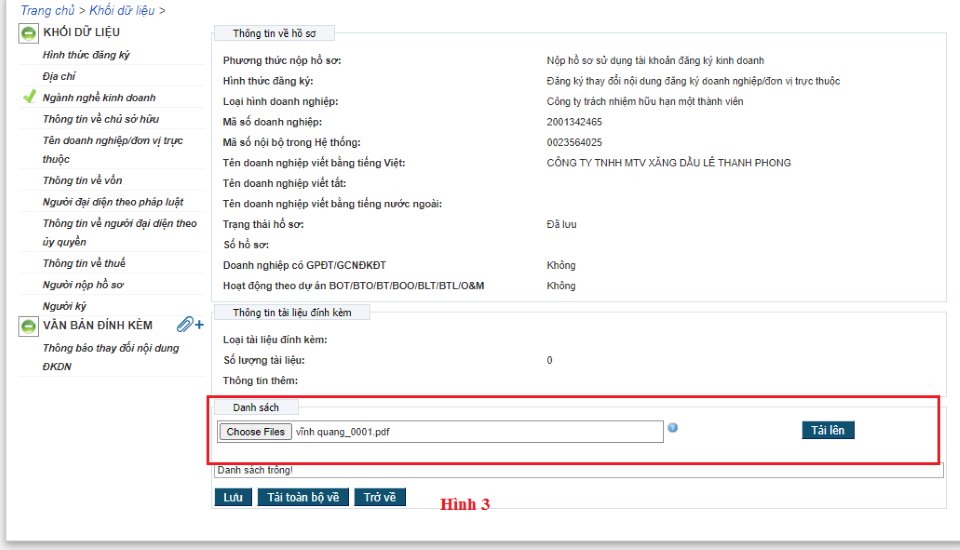This screenshot has width=960, height=550.
Task: Click the file field showing vĩnh quang_0001.pdf
Action: tap(440, 431)
